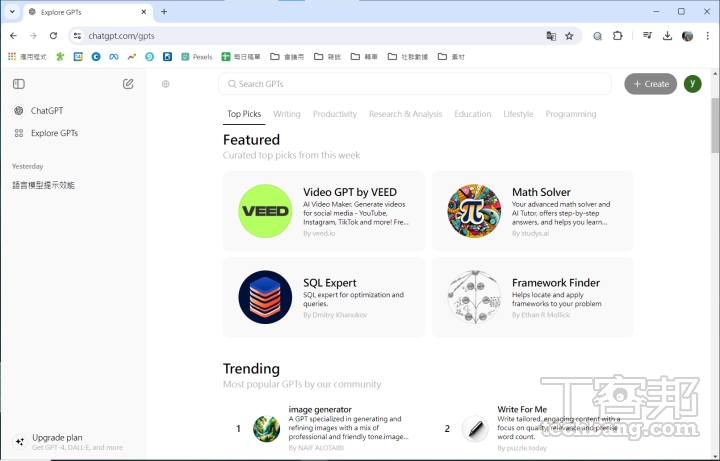Reload the page

tap(53, 36)
